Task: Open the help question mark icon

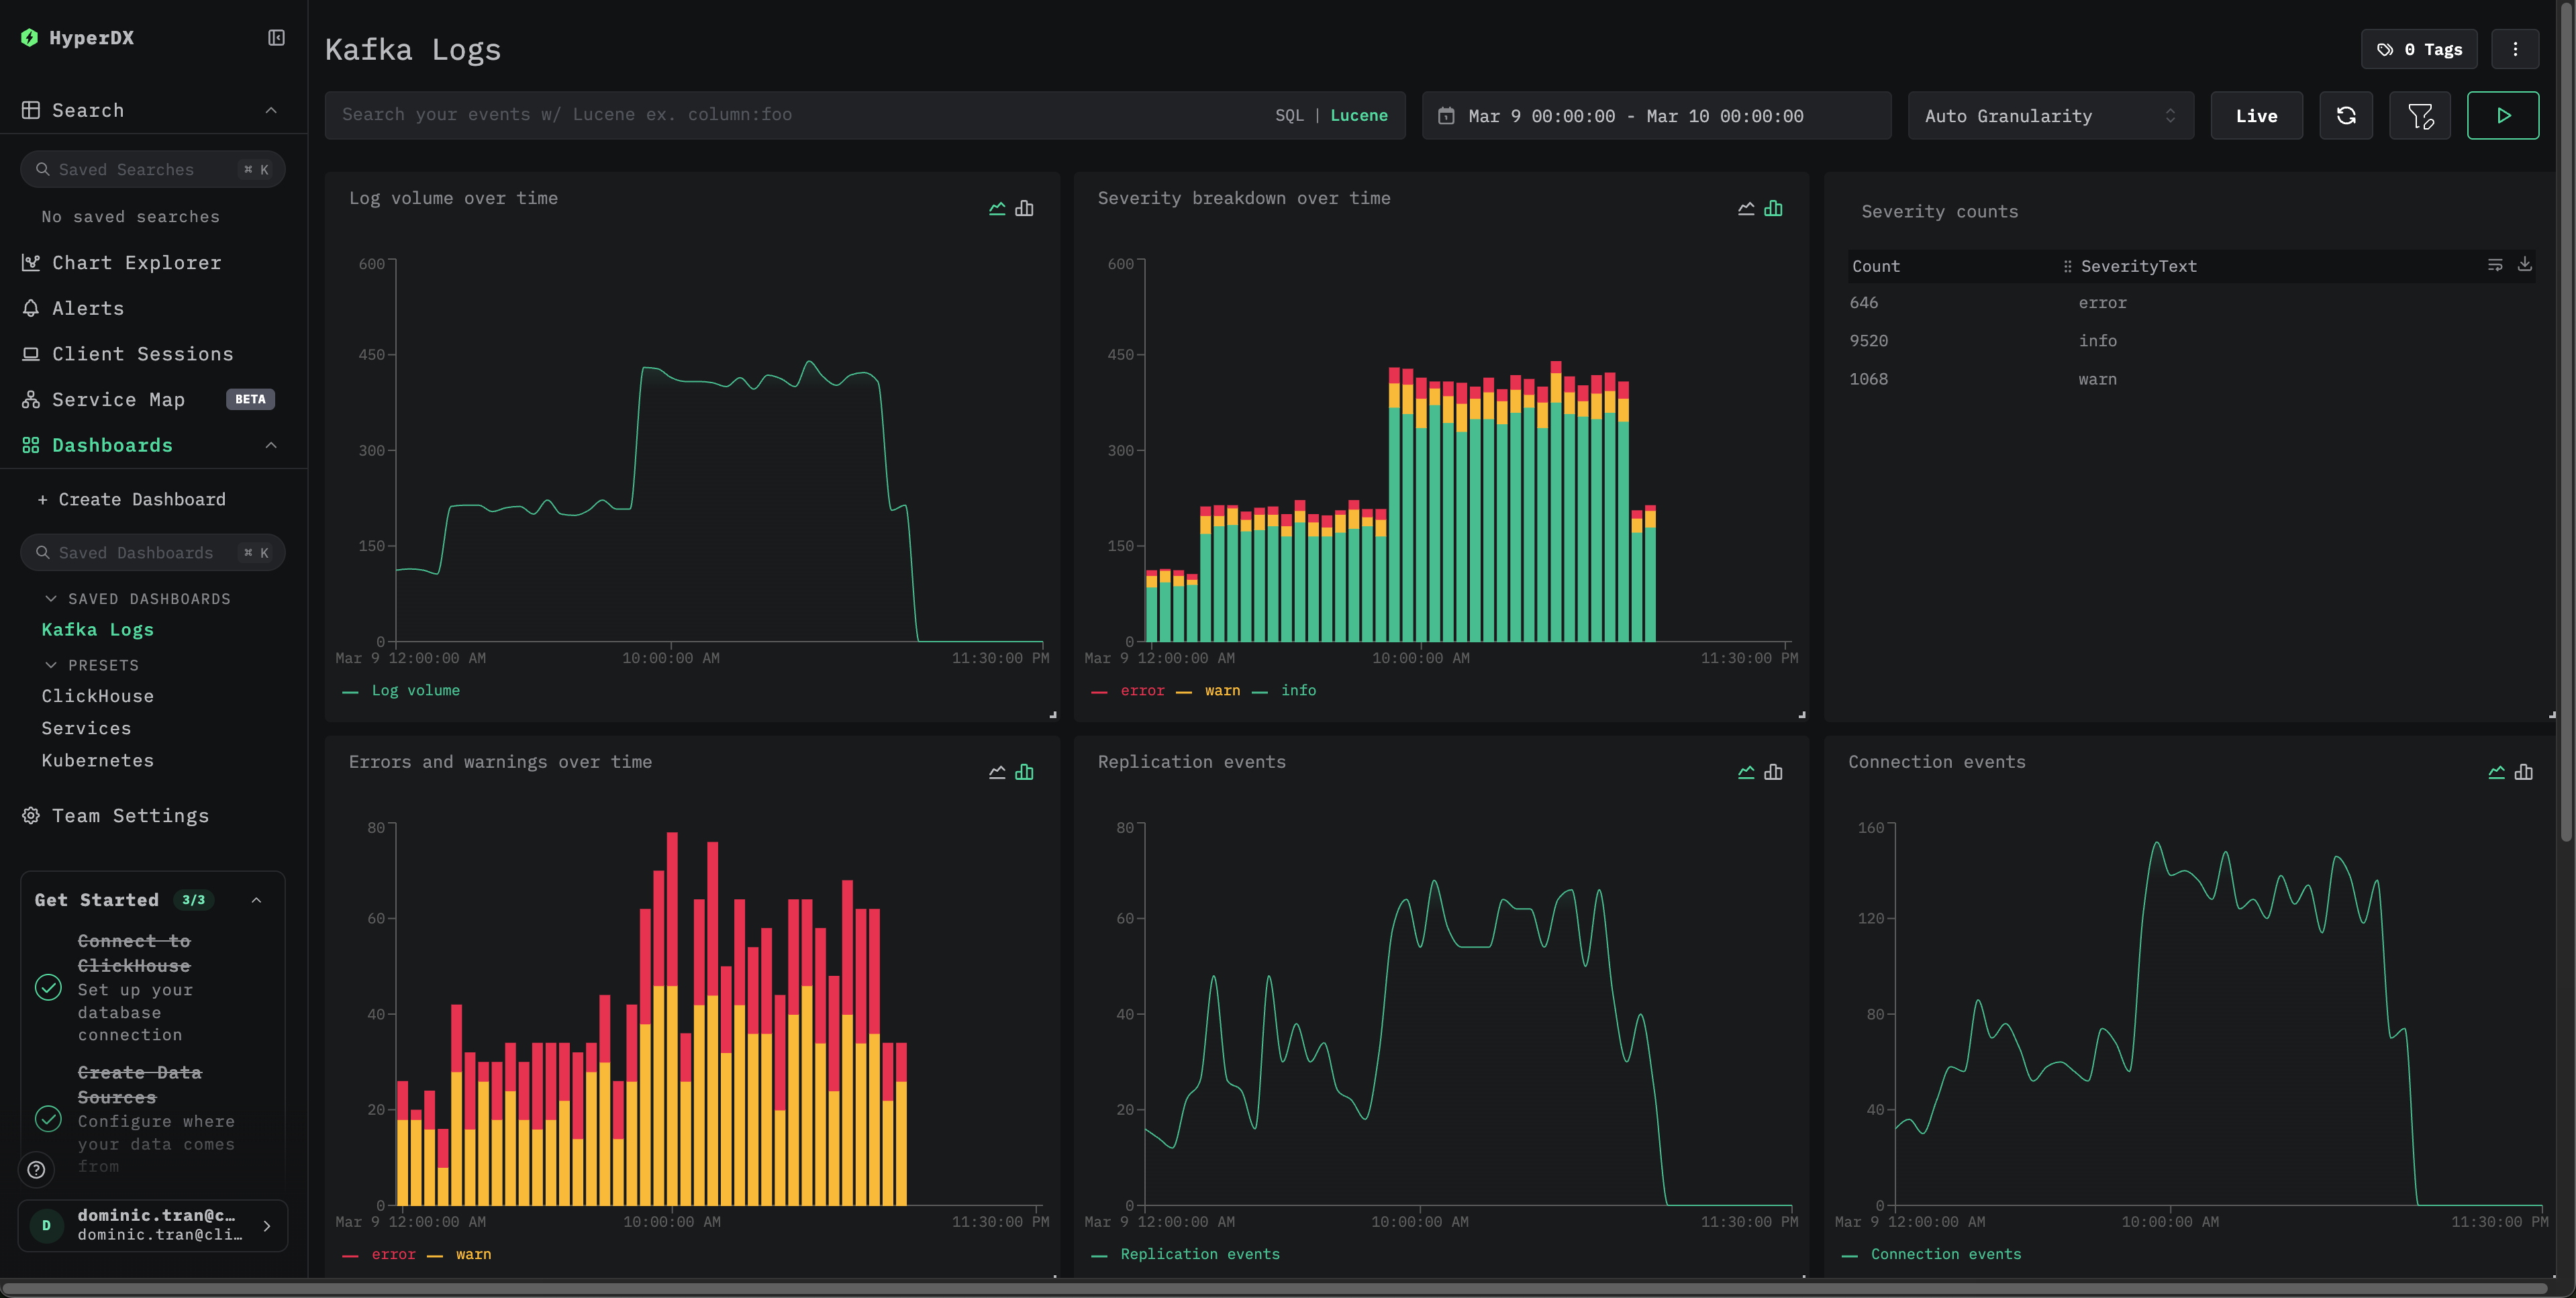Action: pos(36,1169)
